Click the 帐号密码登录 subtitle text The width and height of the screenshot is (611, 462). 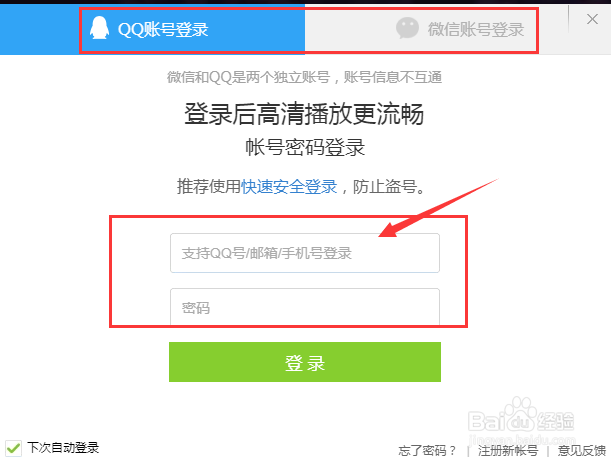tap(305, 147)
